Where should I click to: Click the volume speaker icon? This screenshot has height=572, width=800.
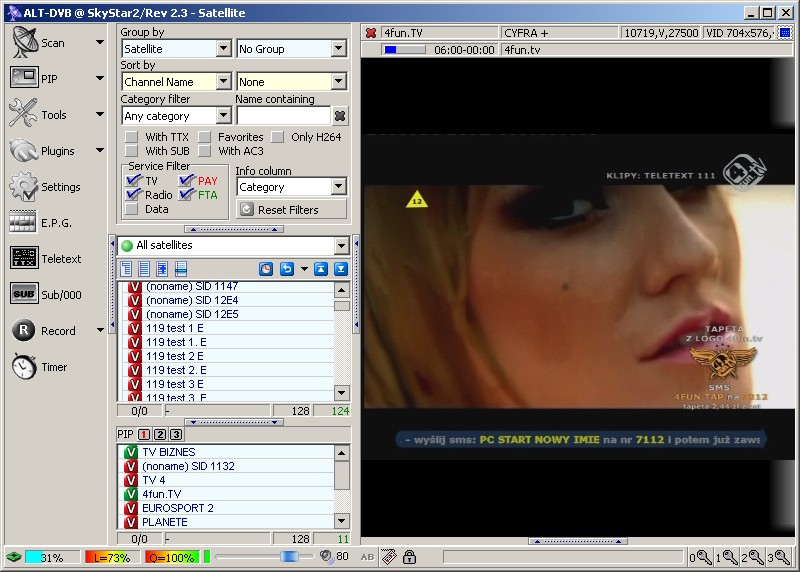(326, 556)
